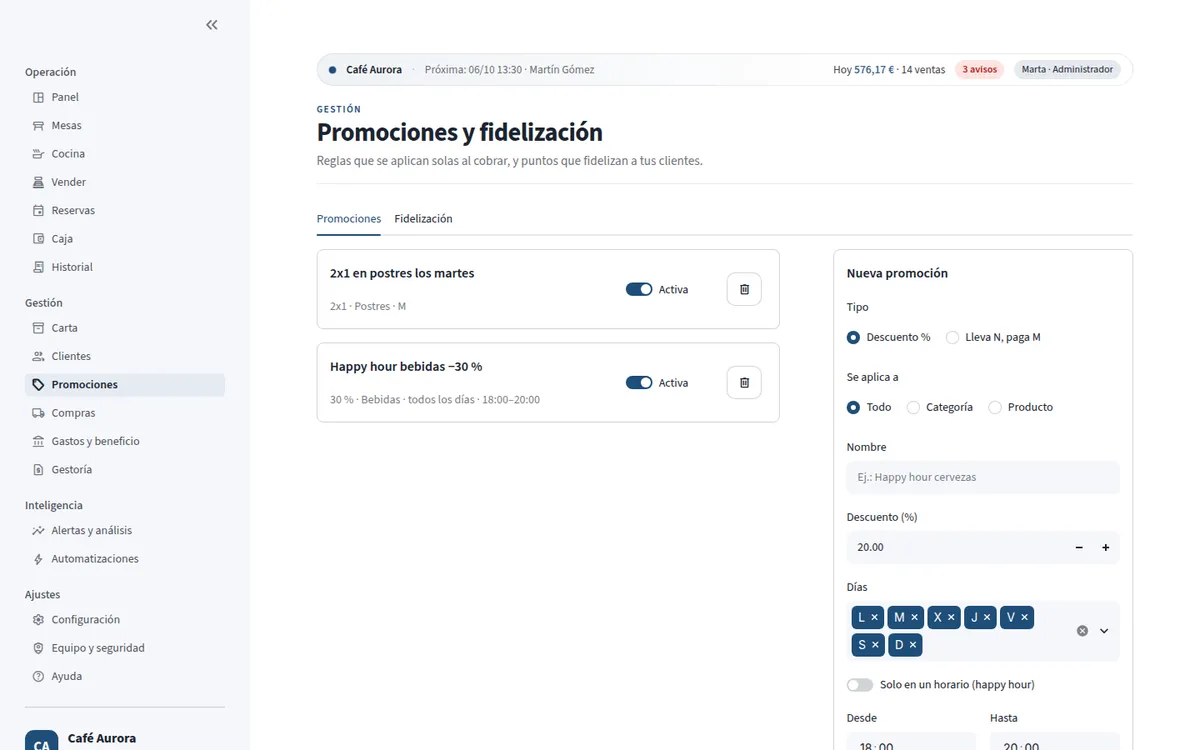Remove day S from the Días selection
The image size is (1200, 750).
(x=875, y=646)
